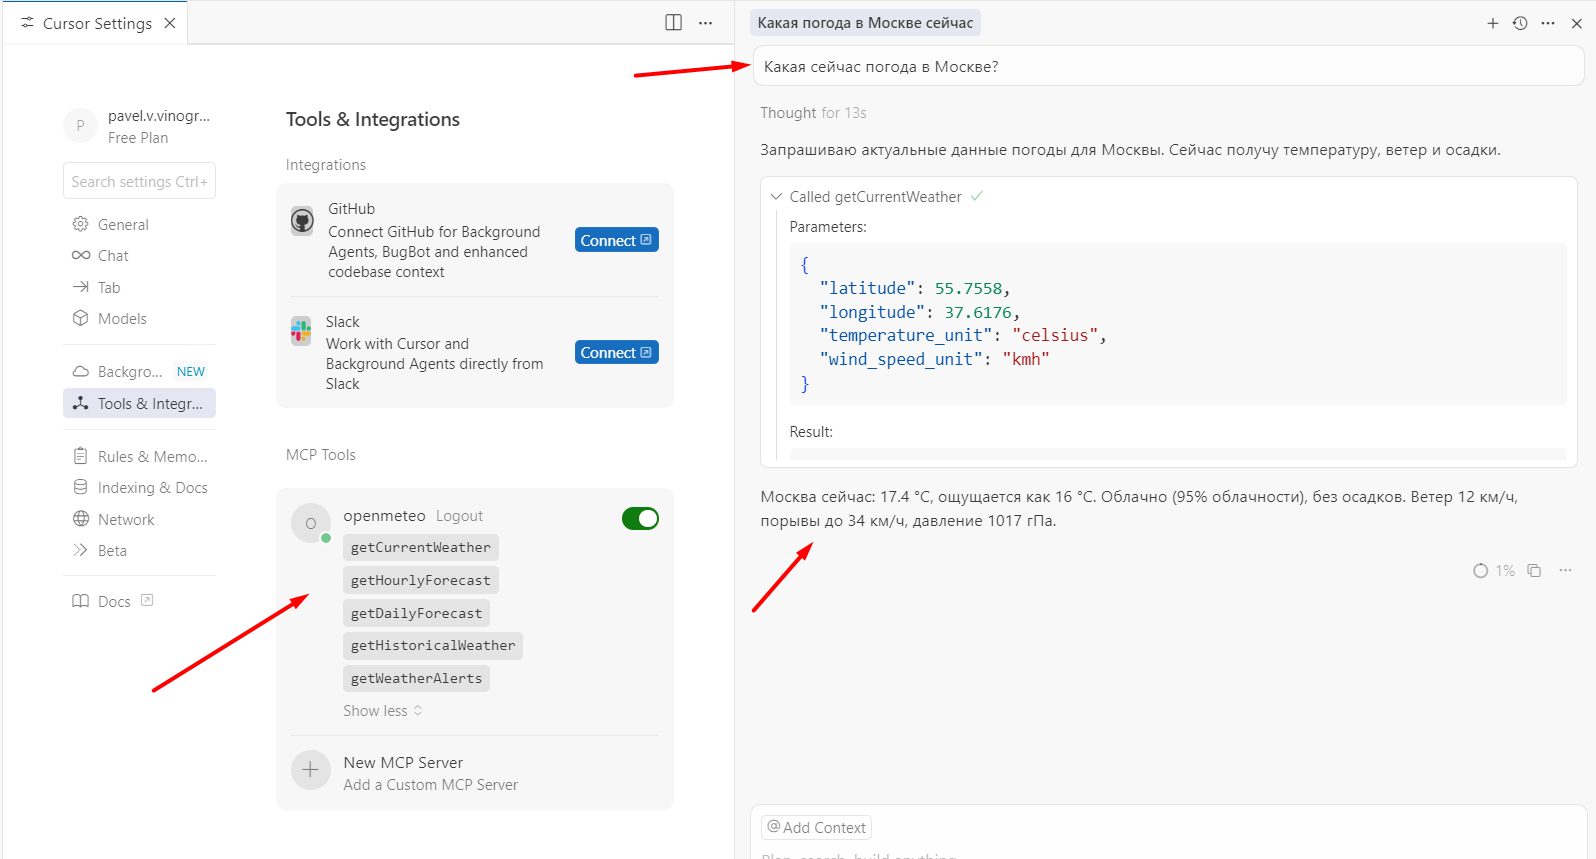Click the NEW badge beside Background
Viewport: 1596px width, 859px height.
coord(191,372)
